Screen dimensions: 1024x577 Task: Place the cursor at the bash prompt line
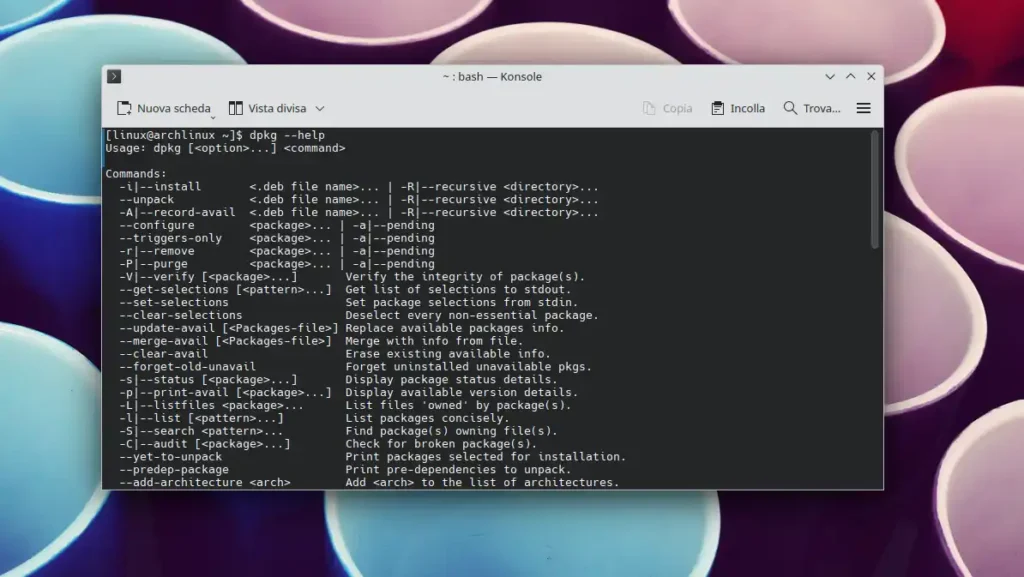point(200,134)
